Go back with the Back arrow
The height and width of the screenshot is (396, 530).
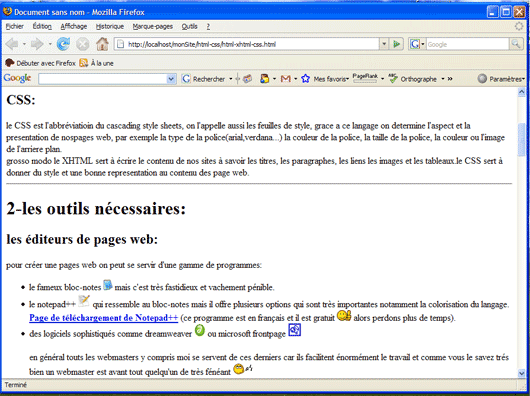coord(12,44)
